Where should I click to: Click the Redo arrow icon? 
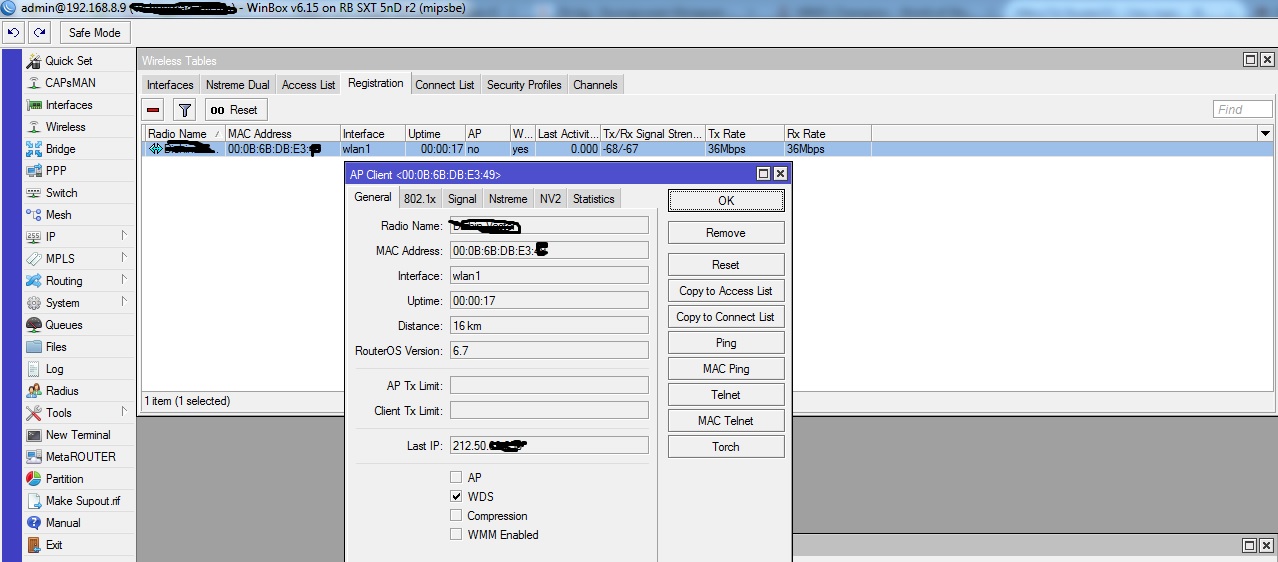click(40, 33)
